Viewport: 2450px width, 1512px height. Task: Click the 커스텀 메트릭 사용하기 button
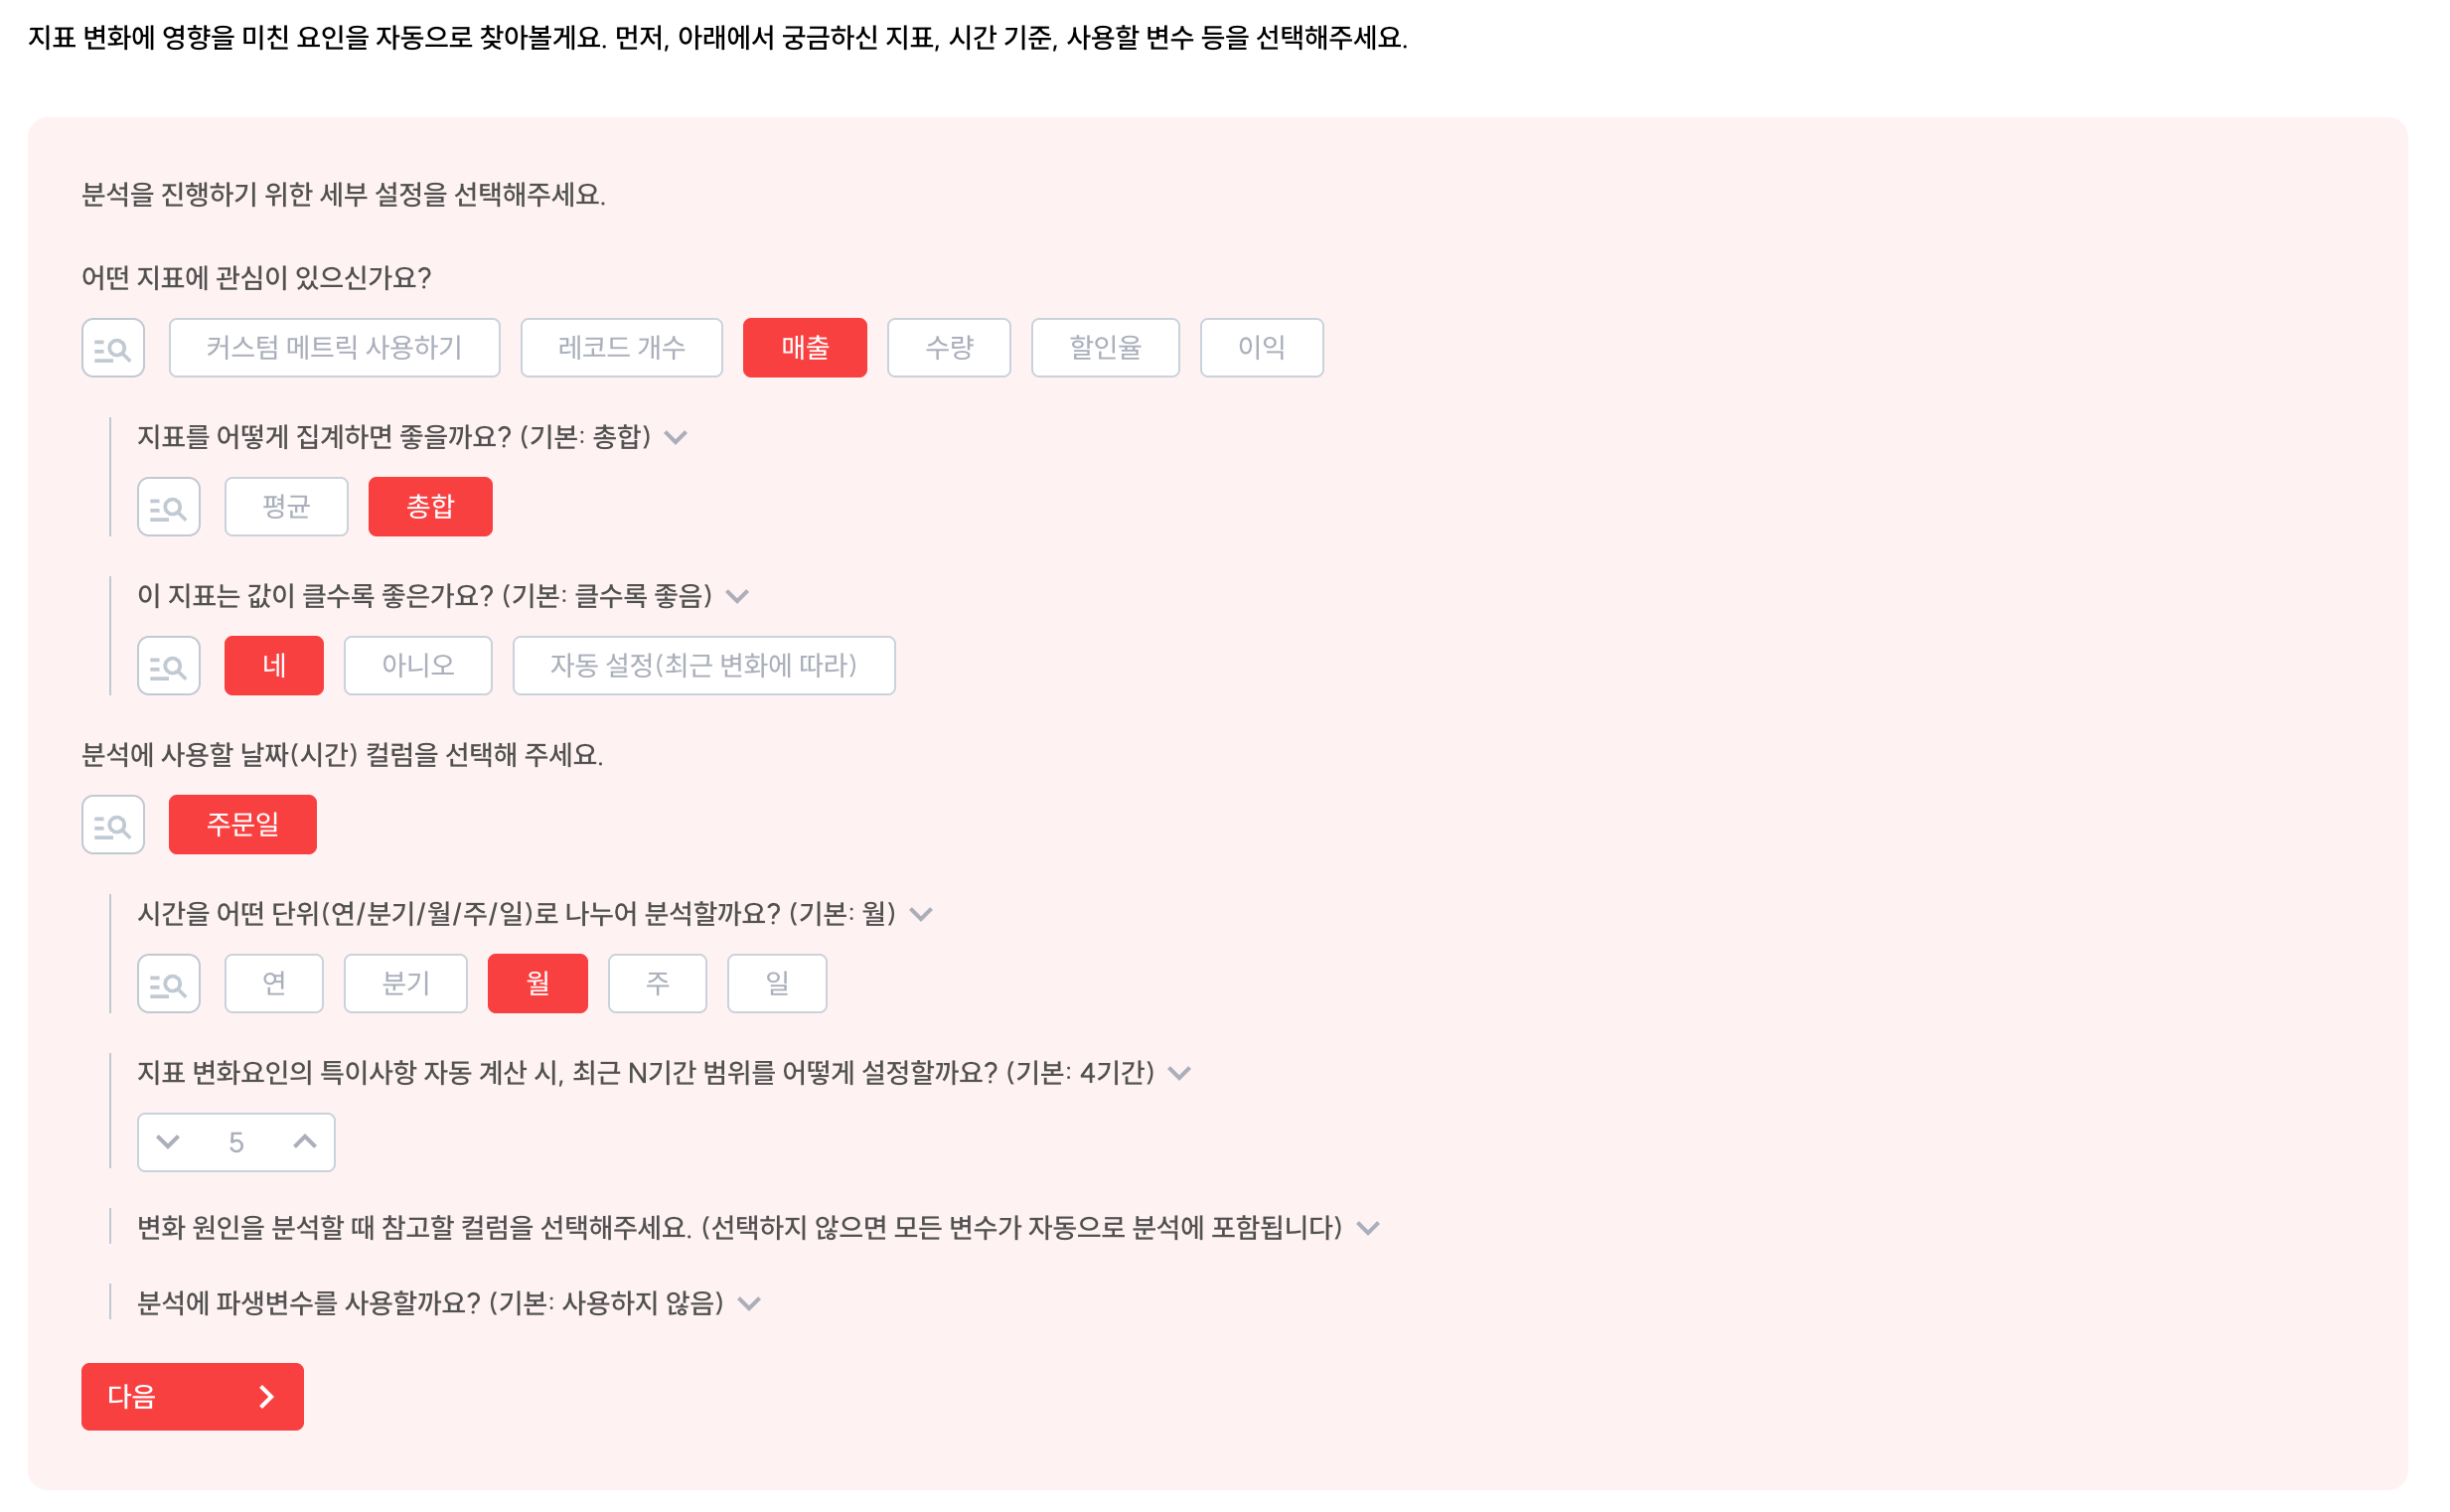click(335, 348)
